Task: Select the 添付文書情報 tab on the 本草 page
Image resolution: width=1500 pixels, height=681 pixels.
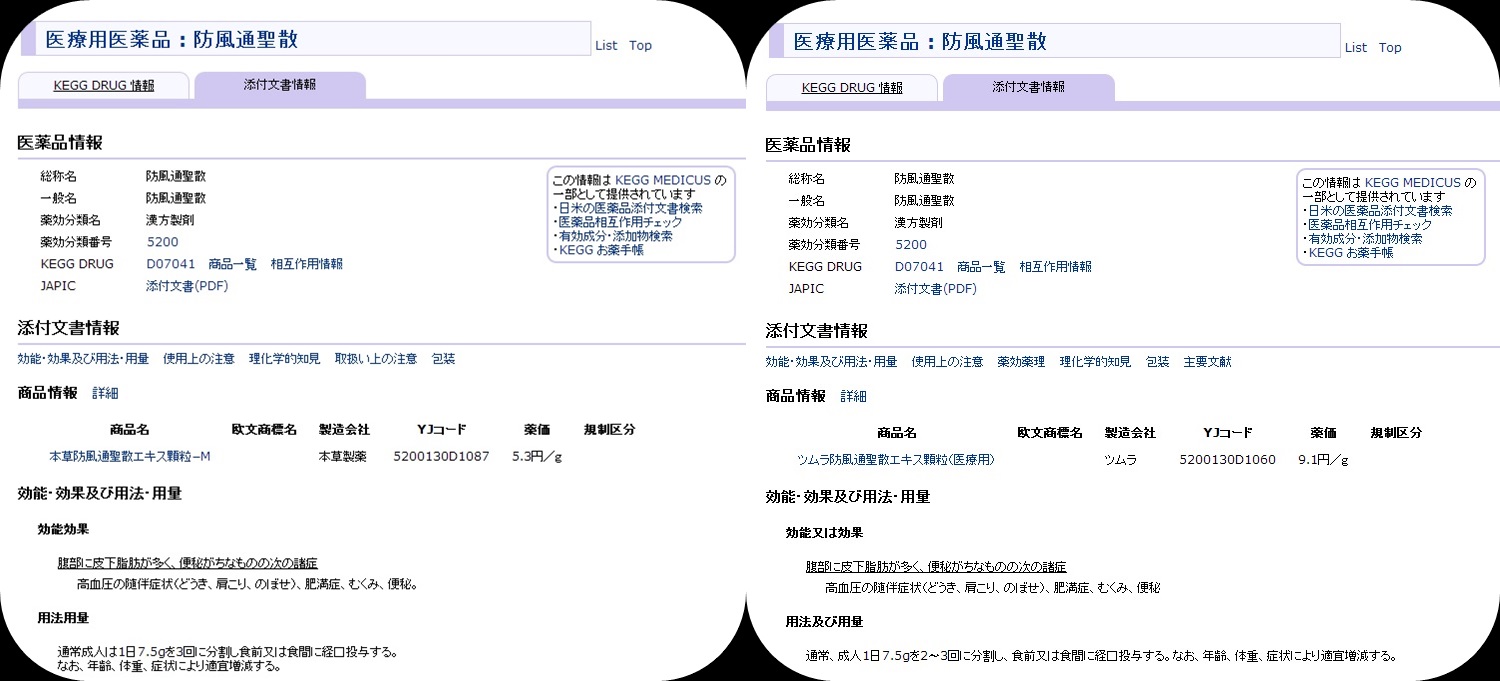Action: coord(280,85)
